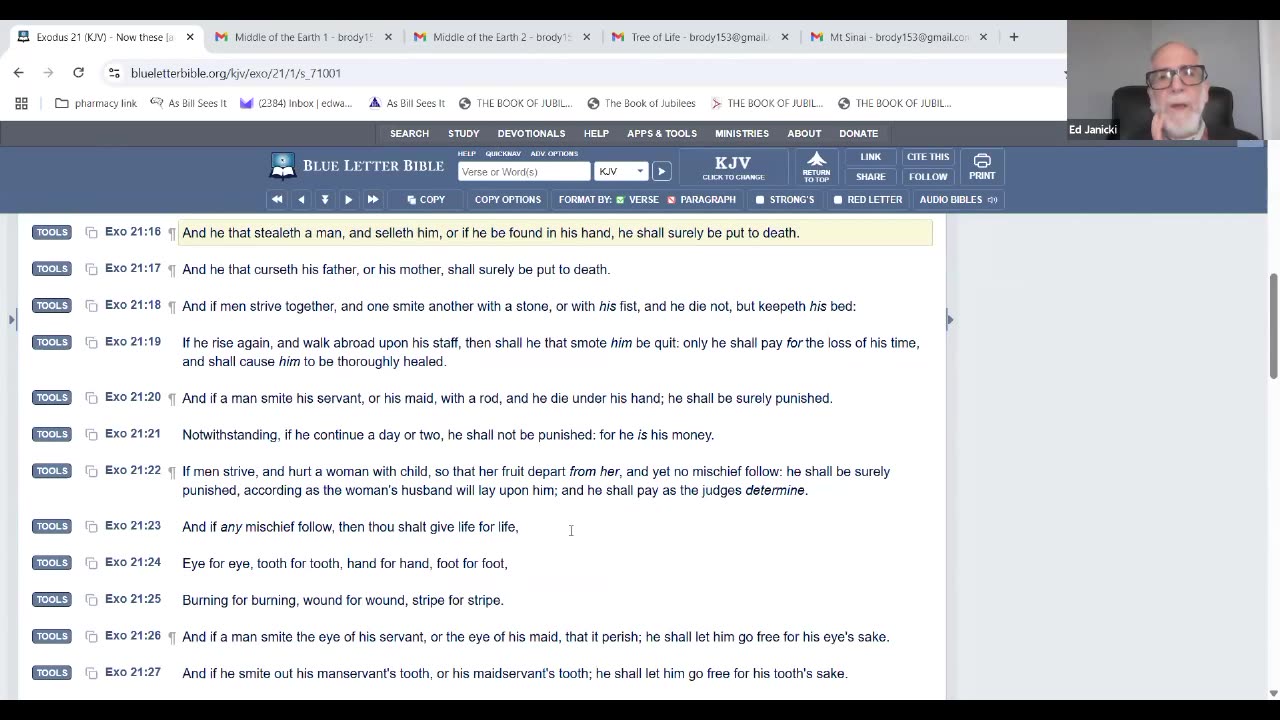The width and height of the screenshot is (1280, 720).
Task: Close the Tree of Life tab
Action: tap(785, 37)
